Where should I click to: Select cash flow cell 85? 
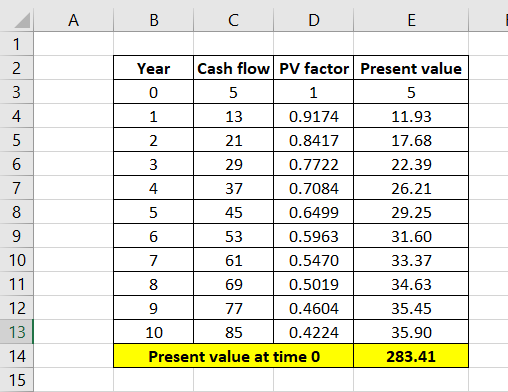(233, 332)
